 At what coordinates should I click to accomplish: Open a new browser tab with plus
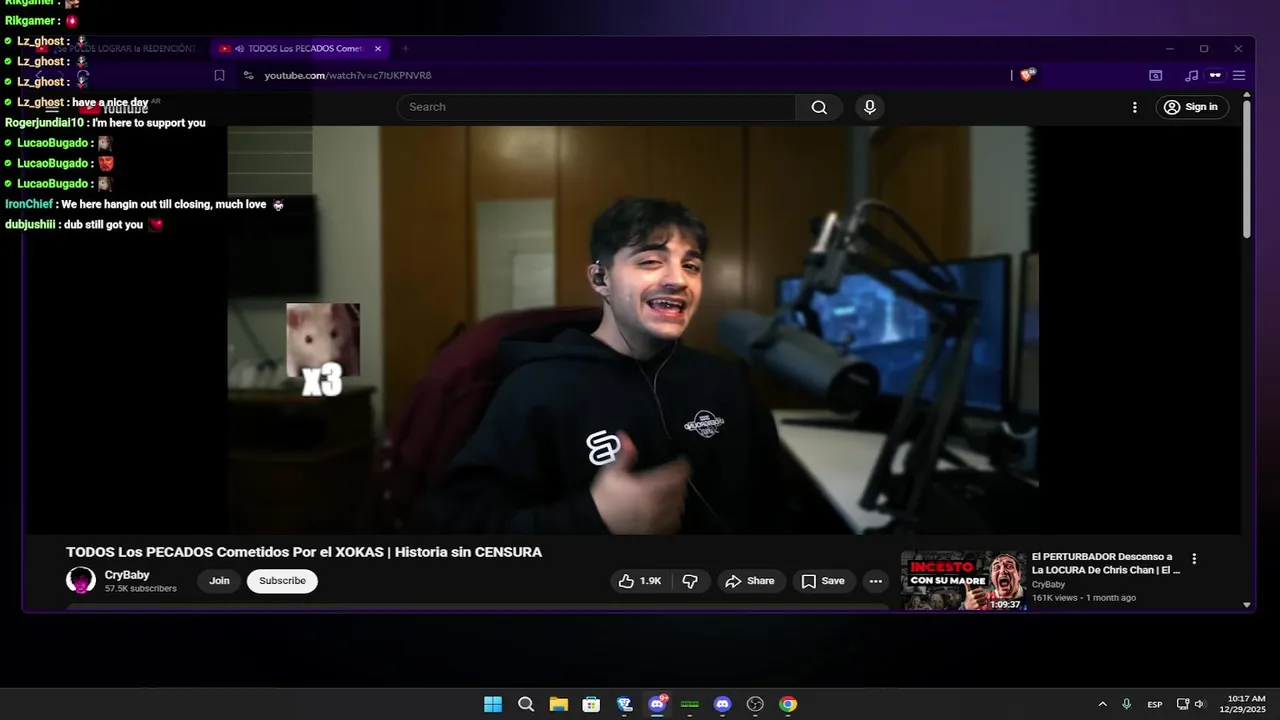(x=405, y=48)
